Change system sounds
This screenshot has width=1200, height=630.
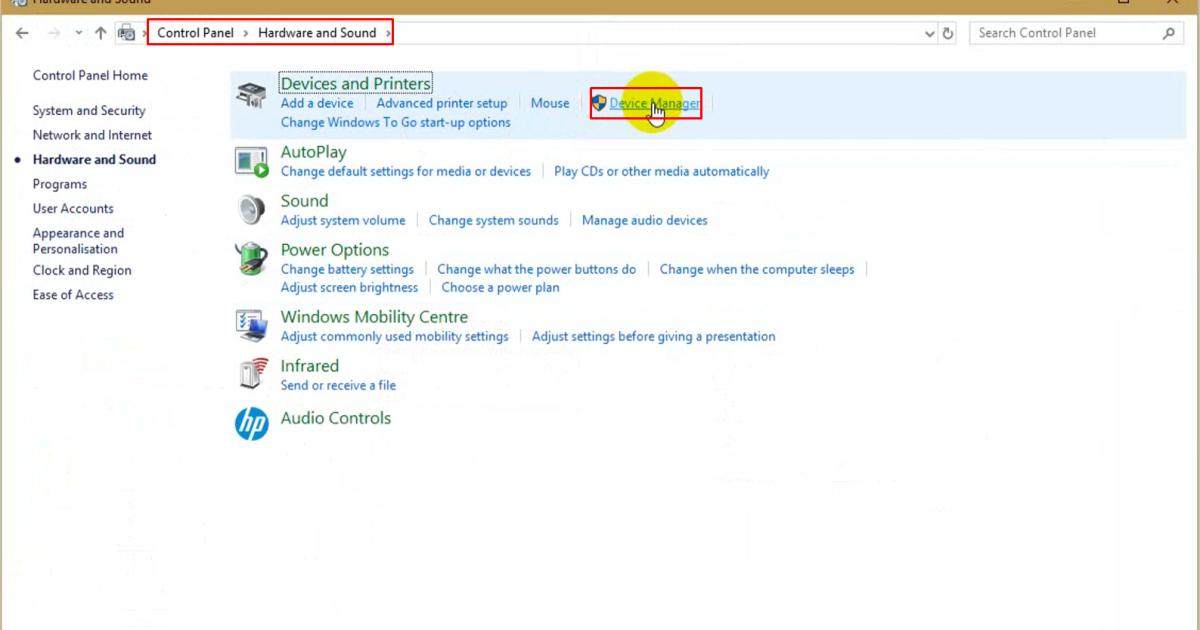pos(494,221)
